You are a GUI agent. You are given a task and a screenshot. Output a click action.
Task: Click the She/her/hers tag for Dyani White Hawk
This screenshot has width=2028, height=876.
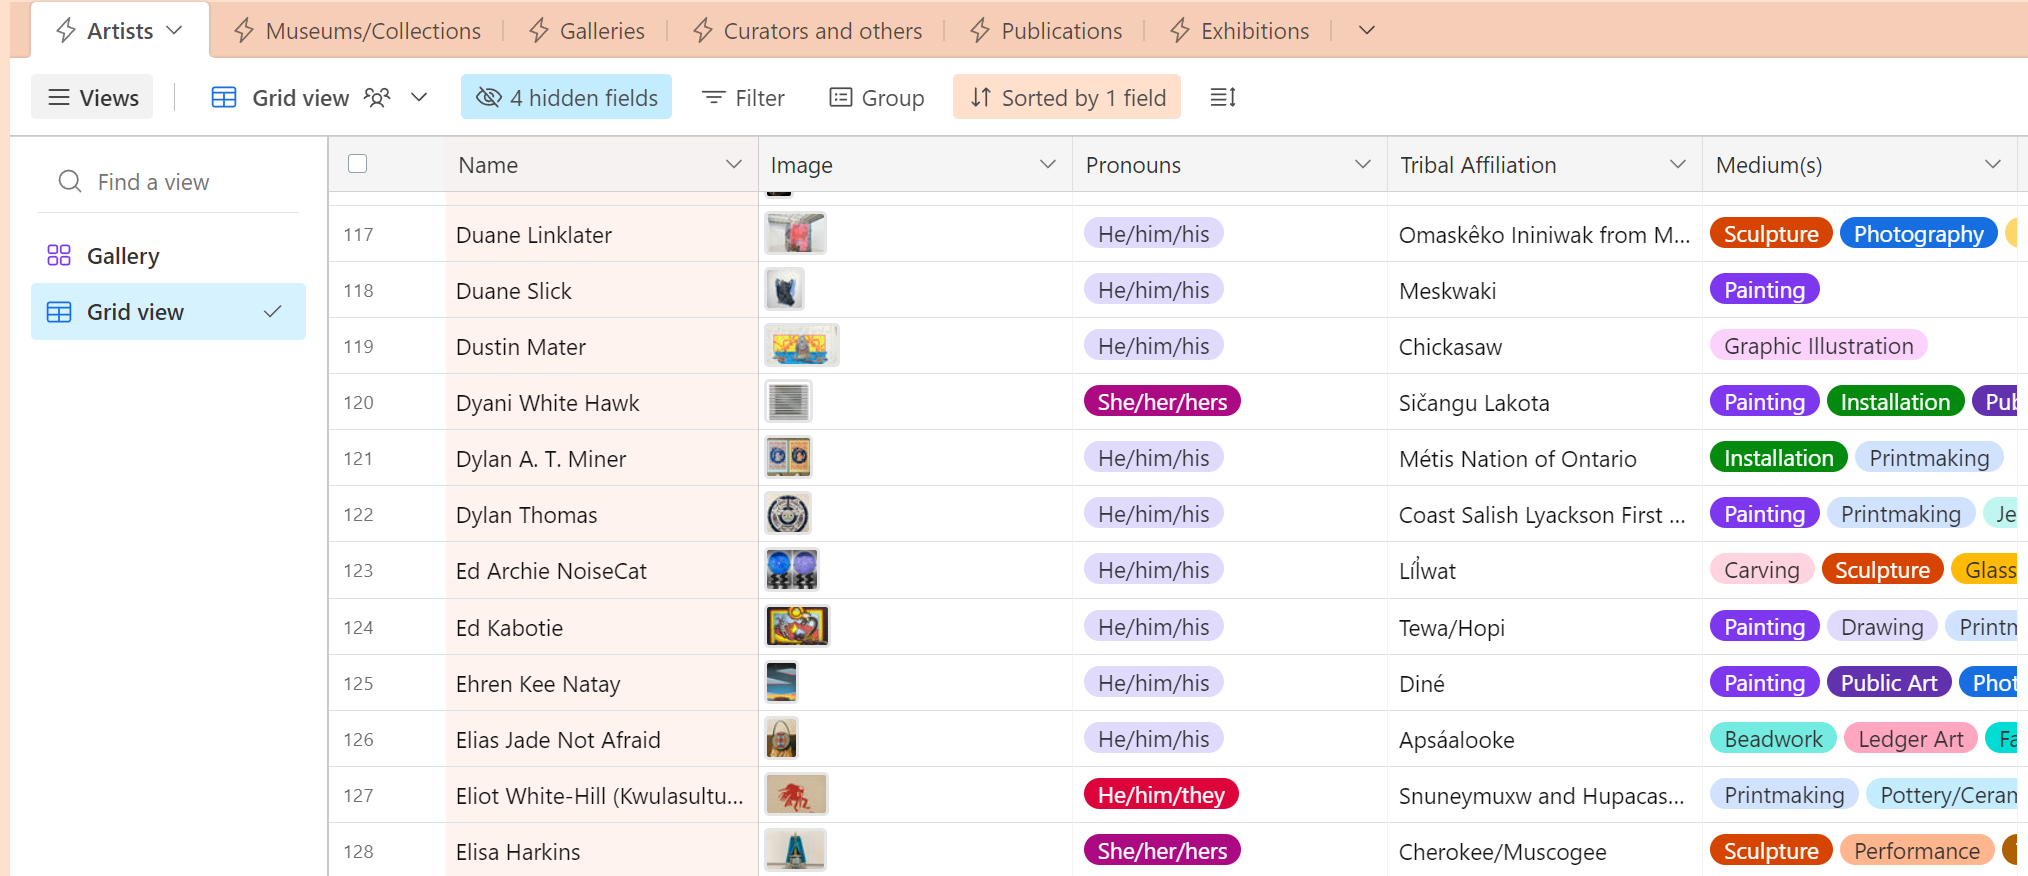1162,402
